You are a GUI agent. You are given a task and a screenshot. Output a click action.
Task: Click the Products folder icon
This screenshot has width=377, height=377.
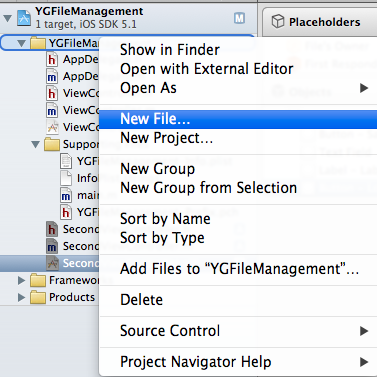(x=38, y=297)
